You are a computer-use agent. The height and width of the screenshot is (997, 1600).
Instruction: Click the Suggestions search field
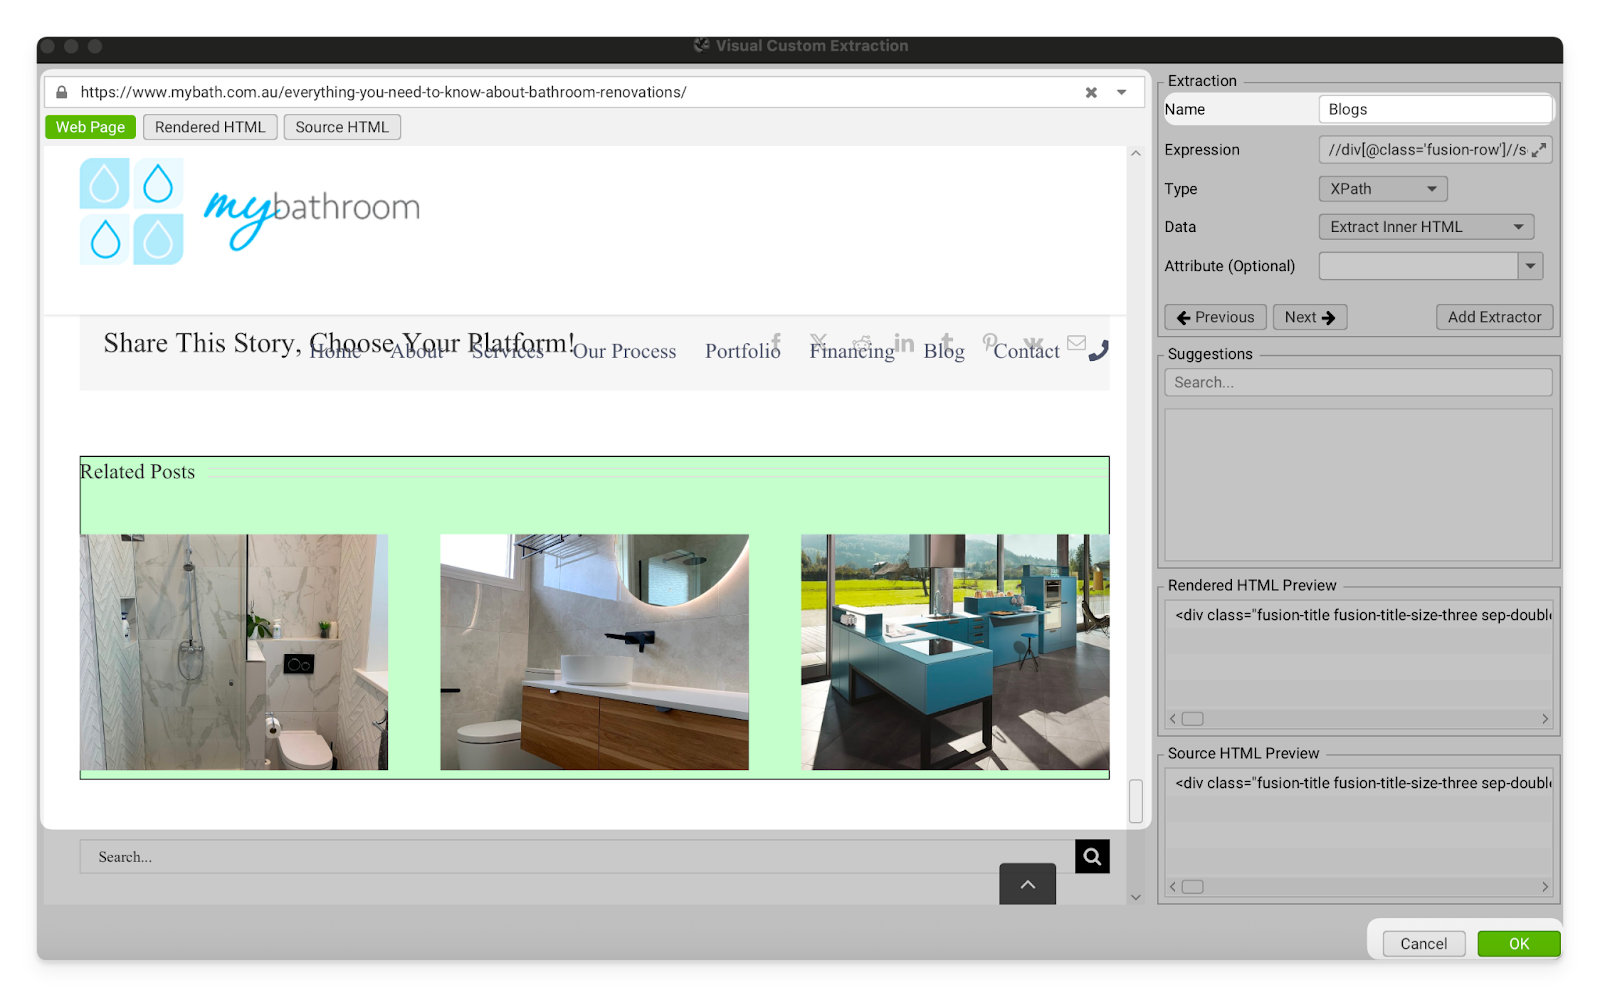[1357, 382]
